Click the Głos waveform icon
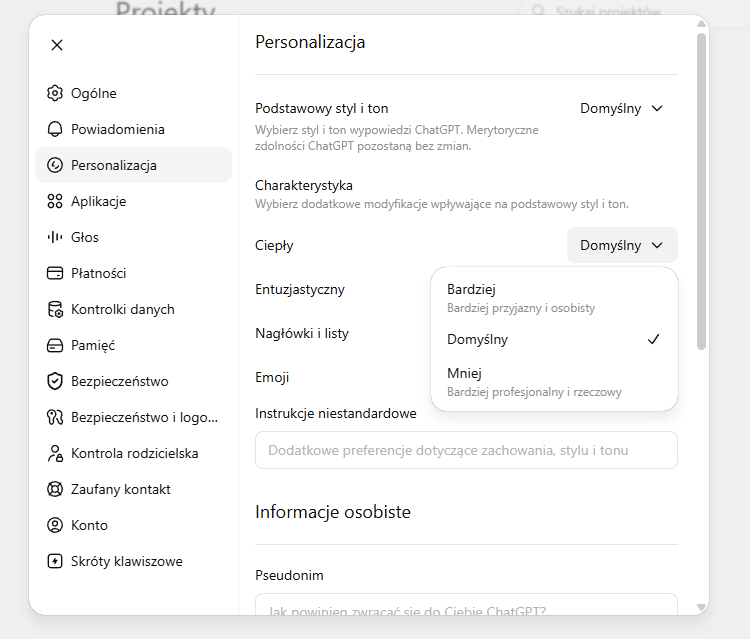Image resolution: width=750 pixels, height=639 pixels. click(x=55, y=237)
